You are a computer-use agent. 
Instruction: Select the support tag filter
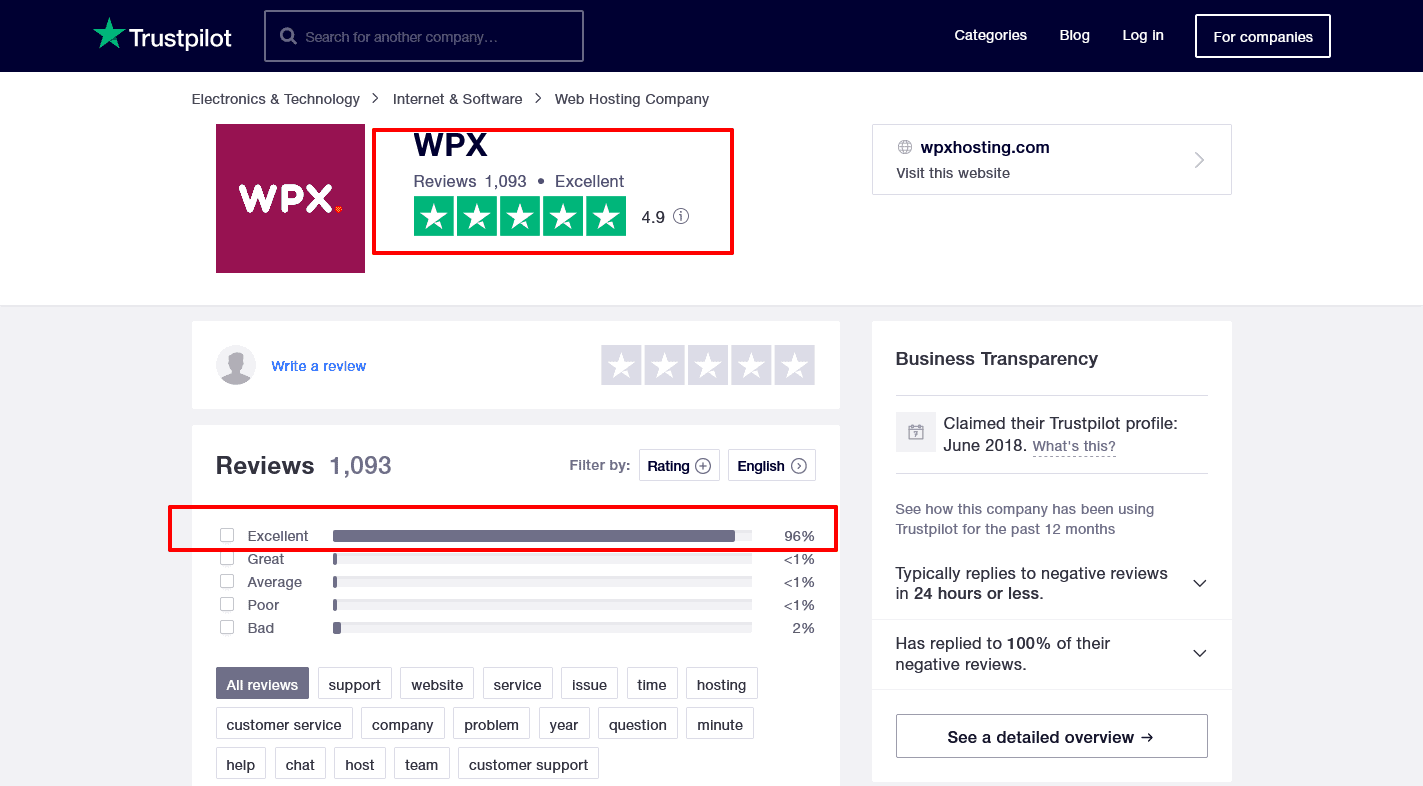[x=354, y=684]
